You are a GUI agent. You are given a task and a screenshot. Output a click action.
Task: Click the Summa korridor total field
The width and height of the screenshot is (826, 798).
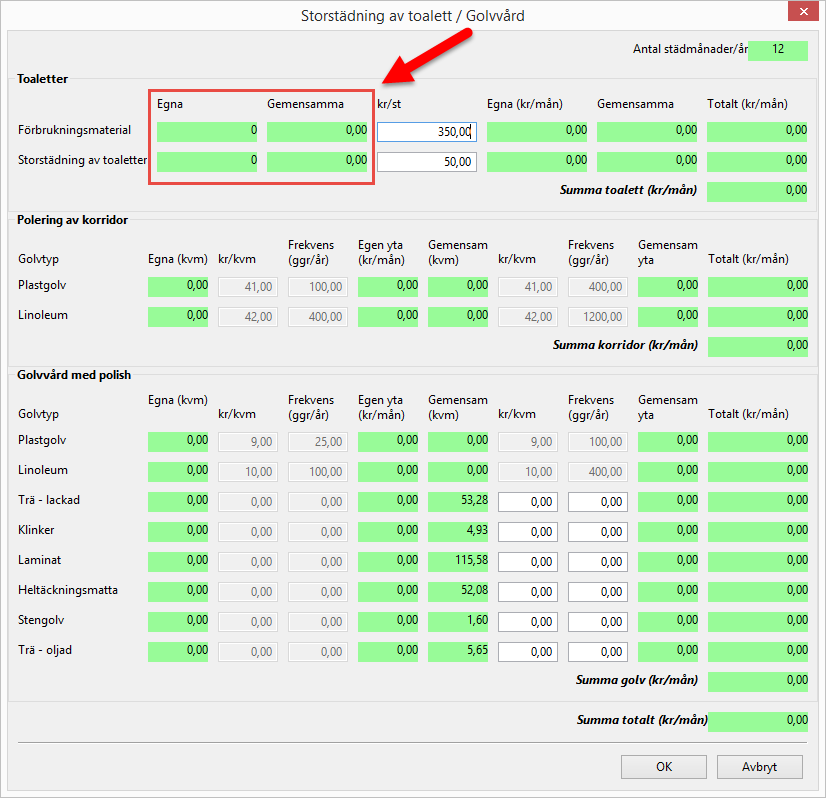click(x=757, y=346)
